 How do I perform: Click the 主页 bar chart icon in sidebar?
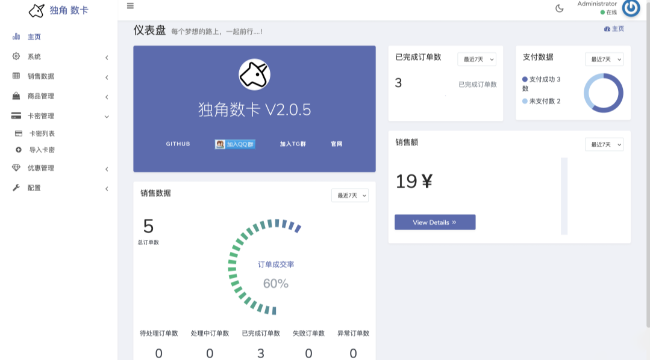[x=16, y=36]
